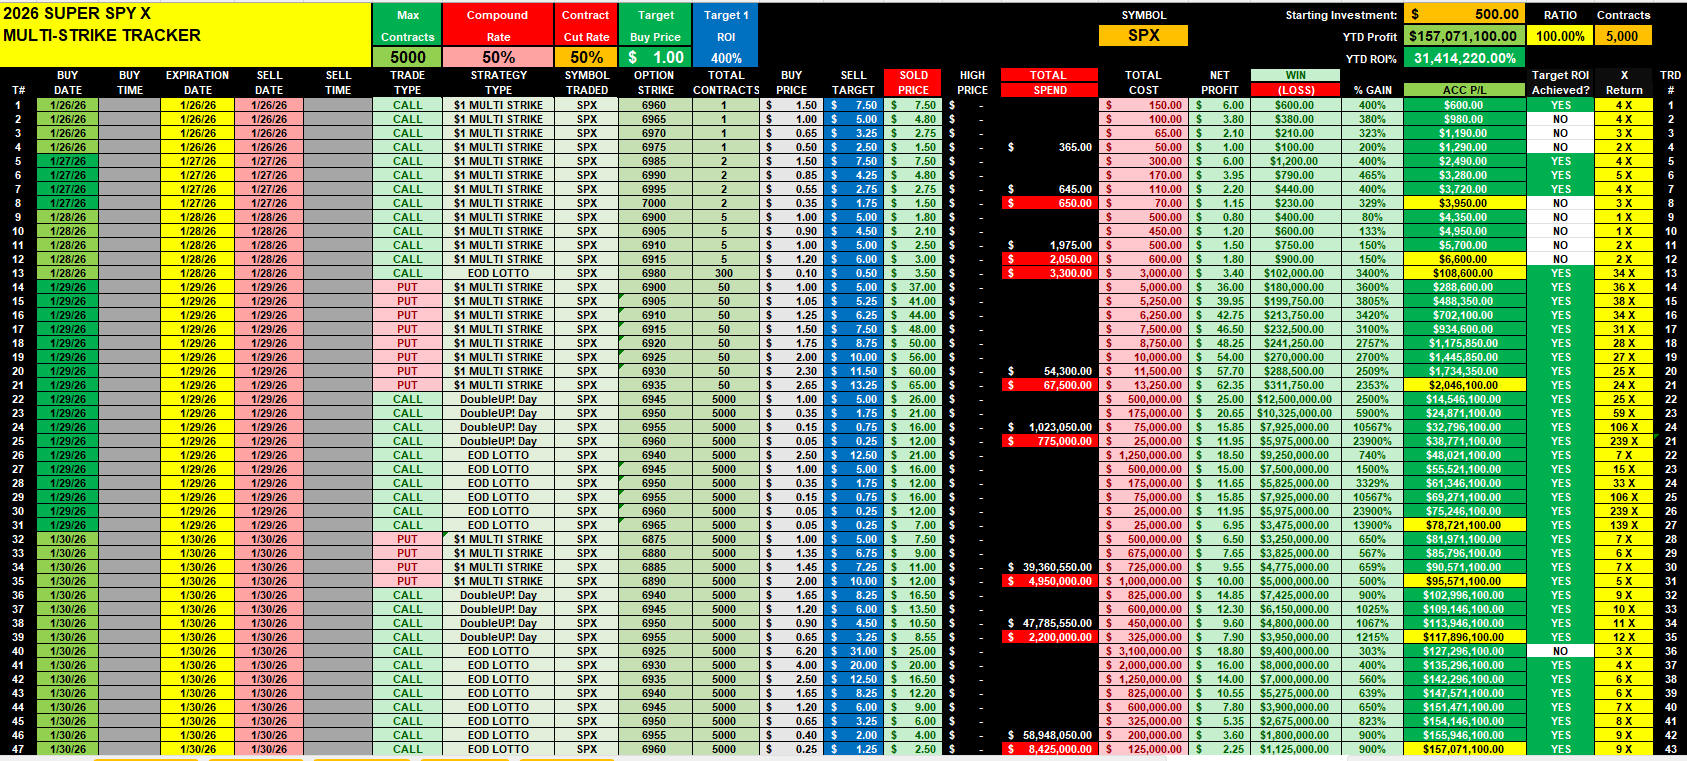Click the WIN (LOSS) column header

[1295, 82]
